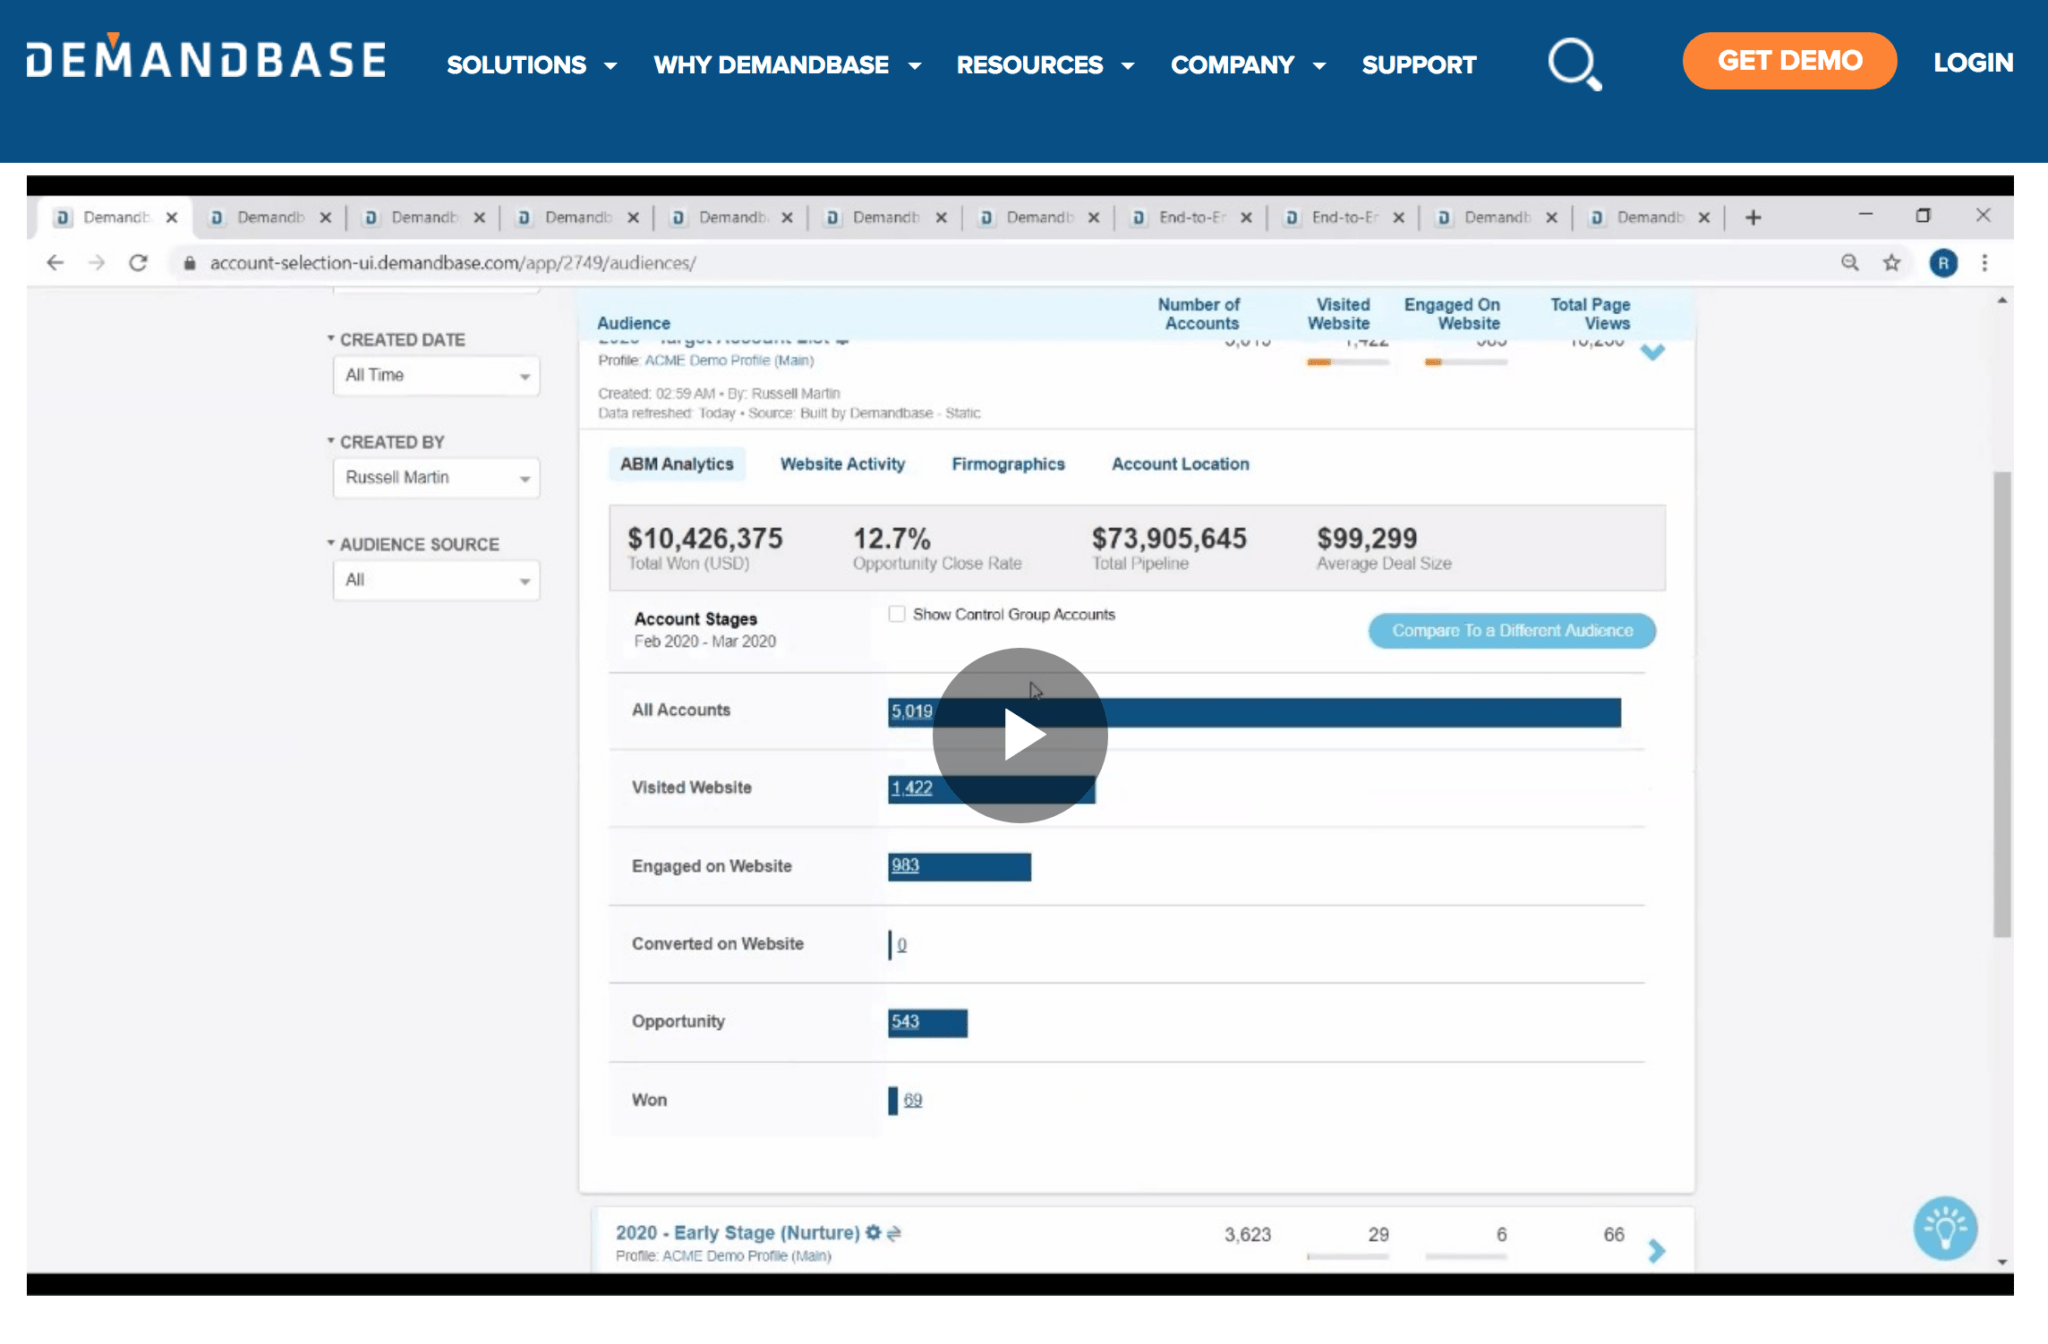Open the browser three-dot menu
This screenshot has height=1344, width=2048.
pyautogui.click(x=1985, y=263)
